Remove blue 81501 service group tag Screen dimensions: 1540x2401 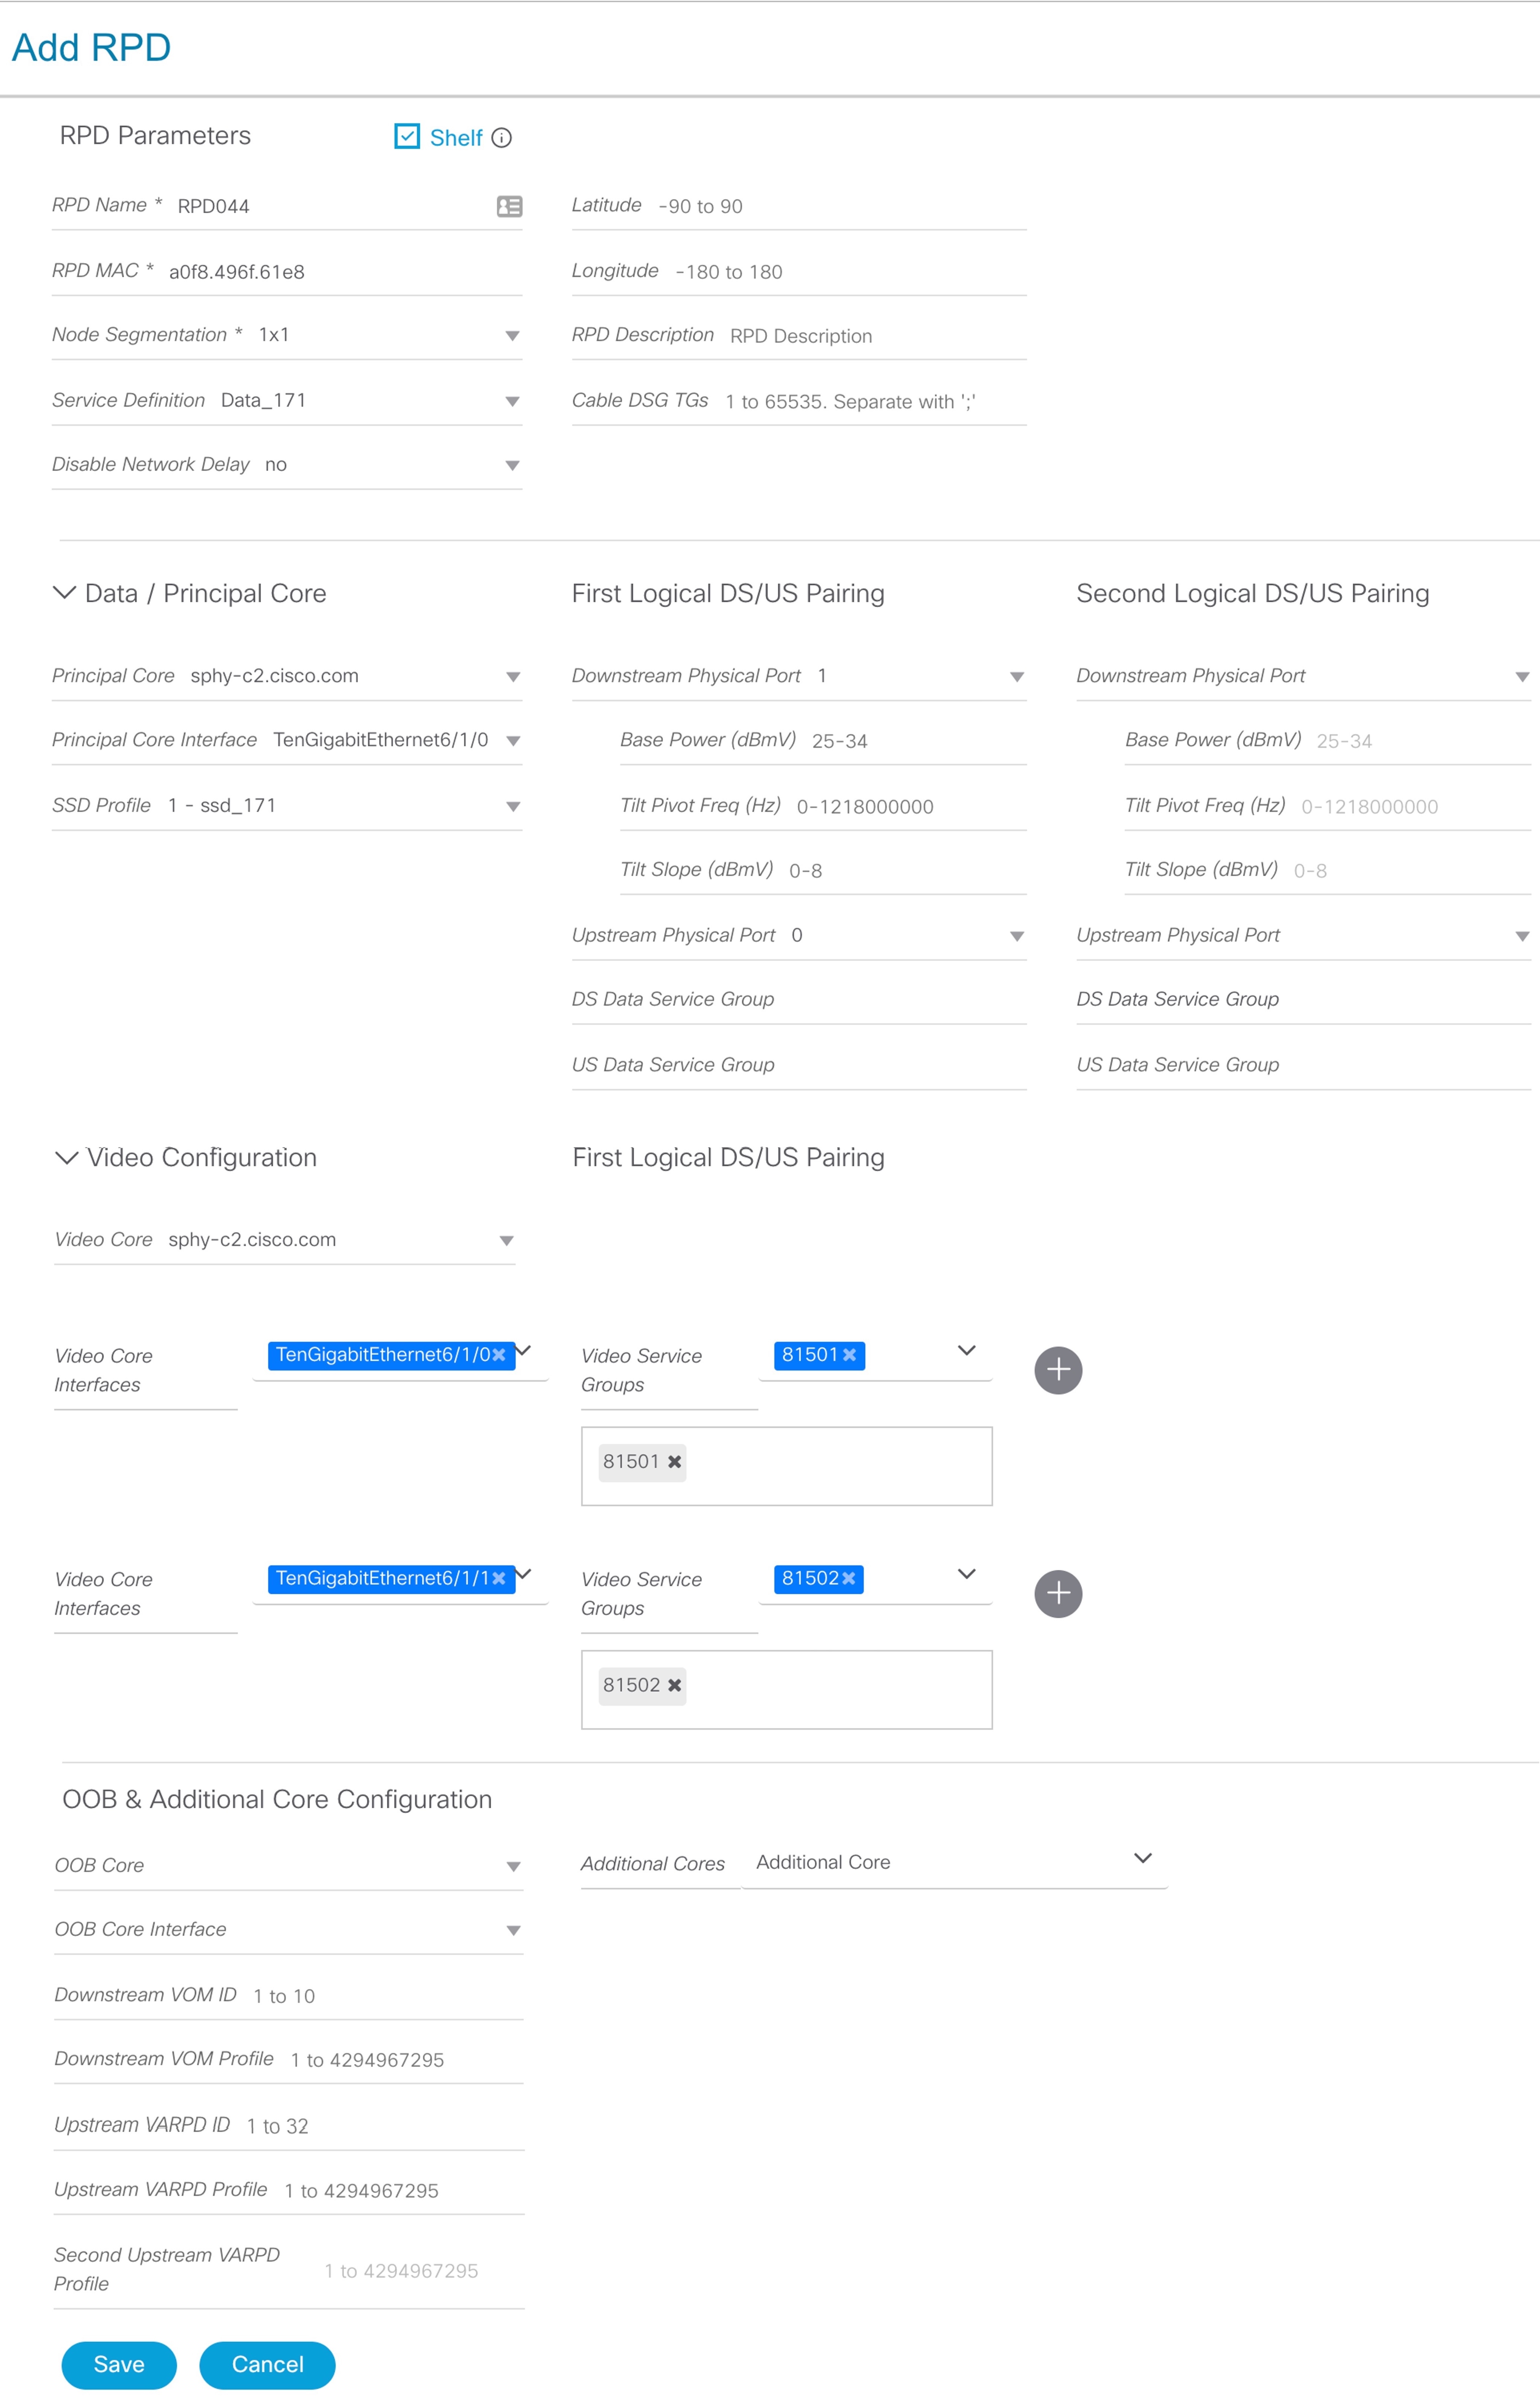(850, 1355)
